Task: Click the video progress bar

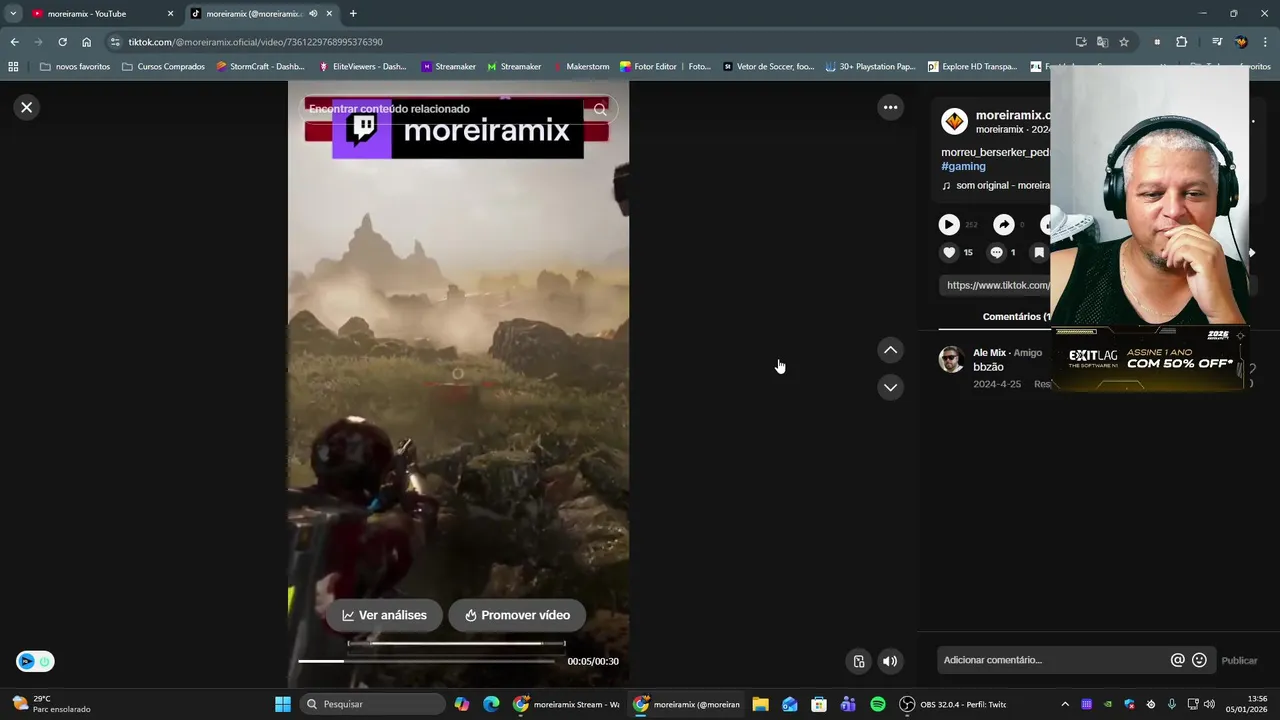Action: pos(426,661)
